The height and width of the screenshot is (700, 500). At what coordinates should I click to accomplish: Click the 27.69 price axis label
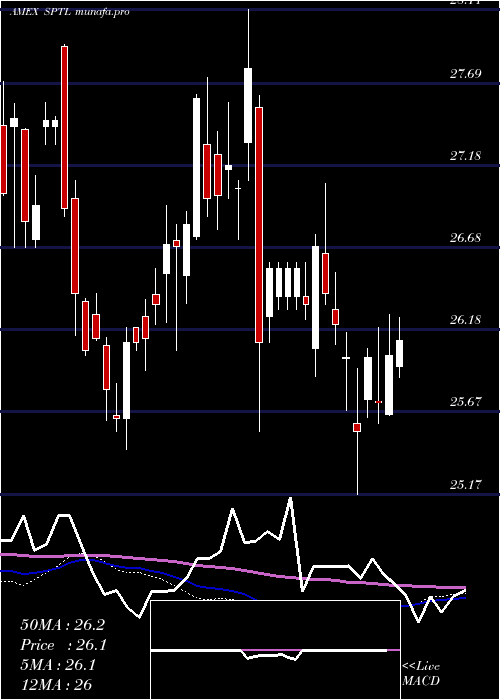466,74
